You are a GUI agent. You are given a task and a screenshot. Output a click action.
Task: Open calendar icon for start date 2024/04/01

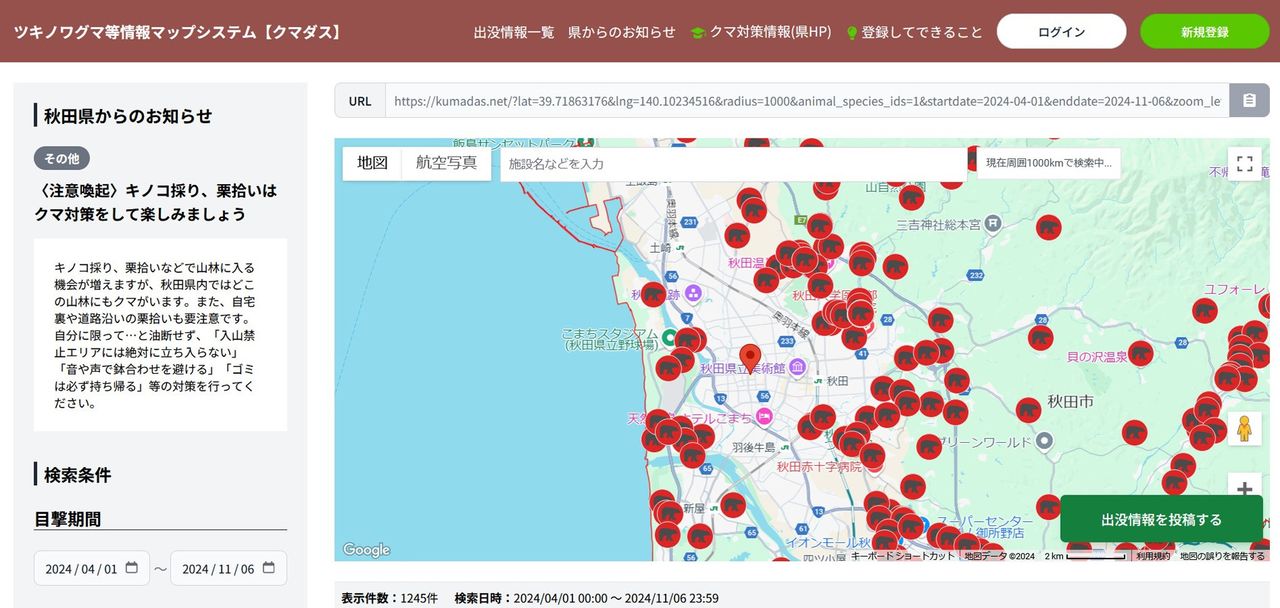tap(132, 568)
